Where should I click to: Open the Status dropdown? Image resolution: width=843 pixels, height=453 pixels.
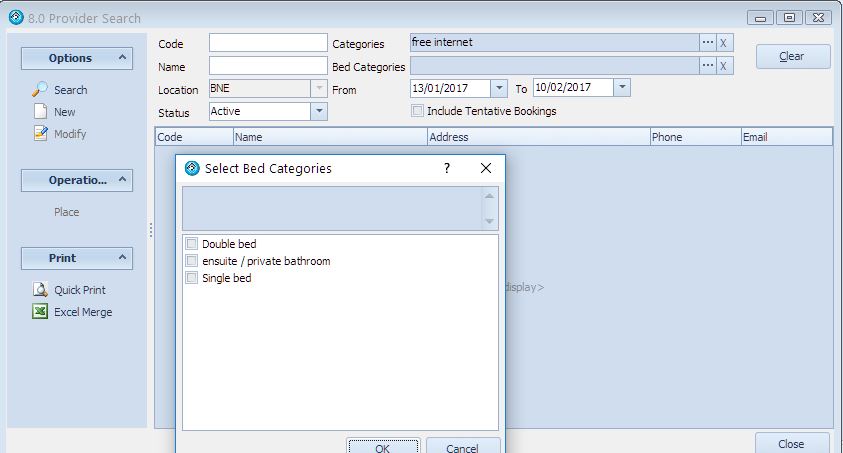319,111
